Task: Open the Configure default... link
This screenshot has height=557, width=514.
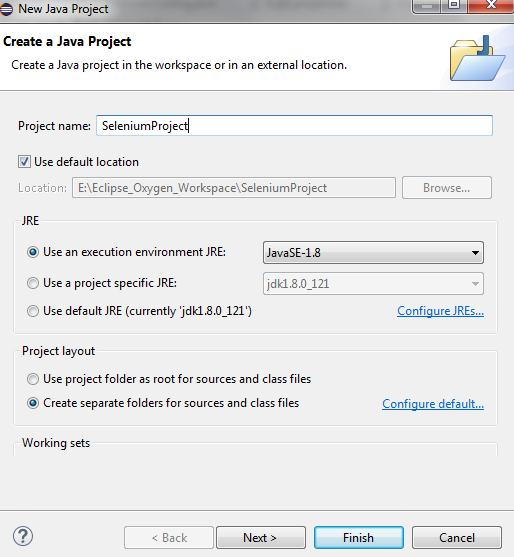Action: tap(433, 404)
